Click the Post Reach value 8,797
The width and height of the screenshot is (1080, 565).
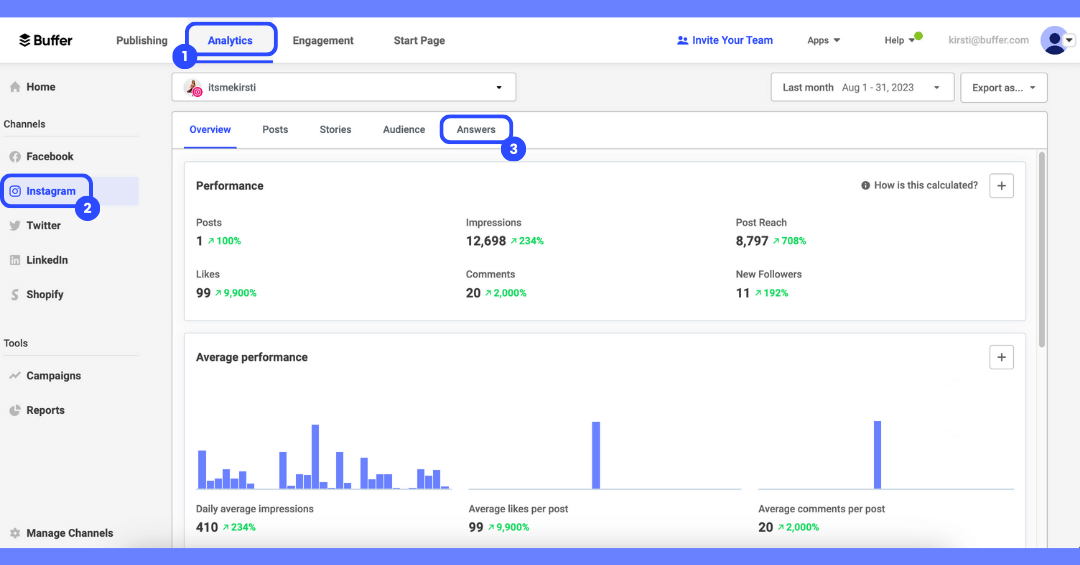751,240
